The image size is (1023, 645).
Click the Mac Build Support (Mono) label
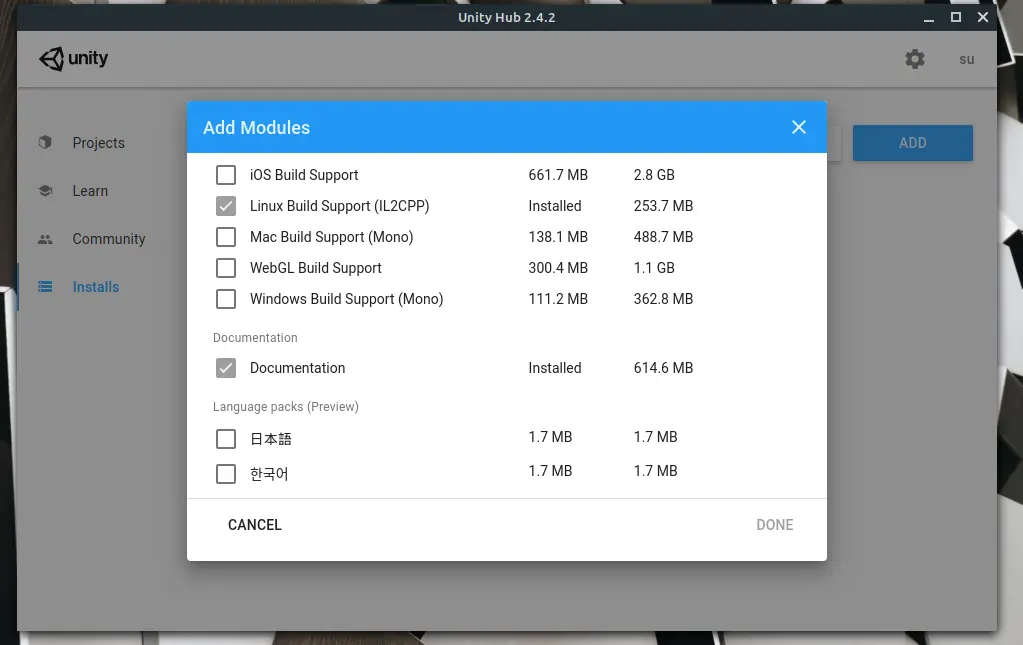331,237
